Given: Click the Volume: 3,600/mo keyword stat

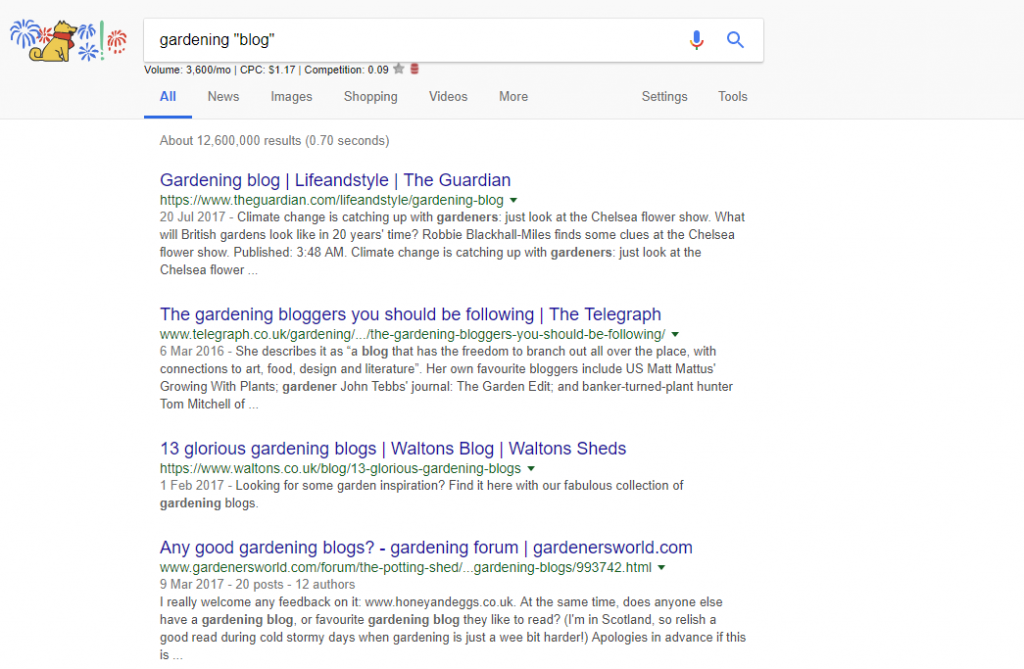Looking at the screenshot, I should point(187,70).
